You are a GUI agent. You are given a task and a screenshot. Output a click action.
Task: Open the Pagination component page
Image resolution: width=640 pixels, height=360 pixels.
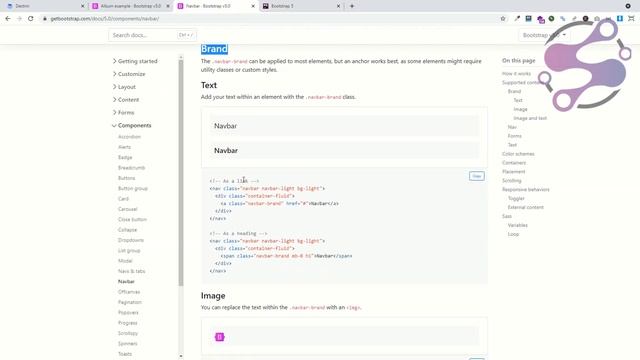[x=130, y=302]
